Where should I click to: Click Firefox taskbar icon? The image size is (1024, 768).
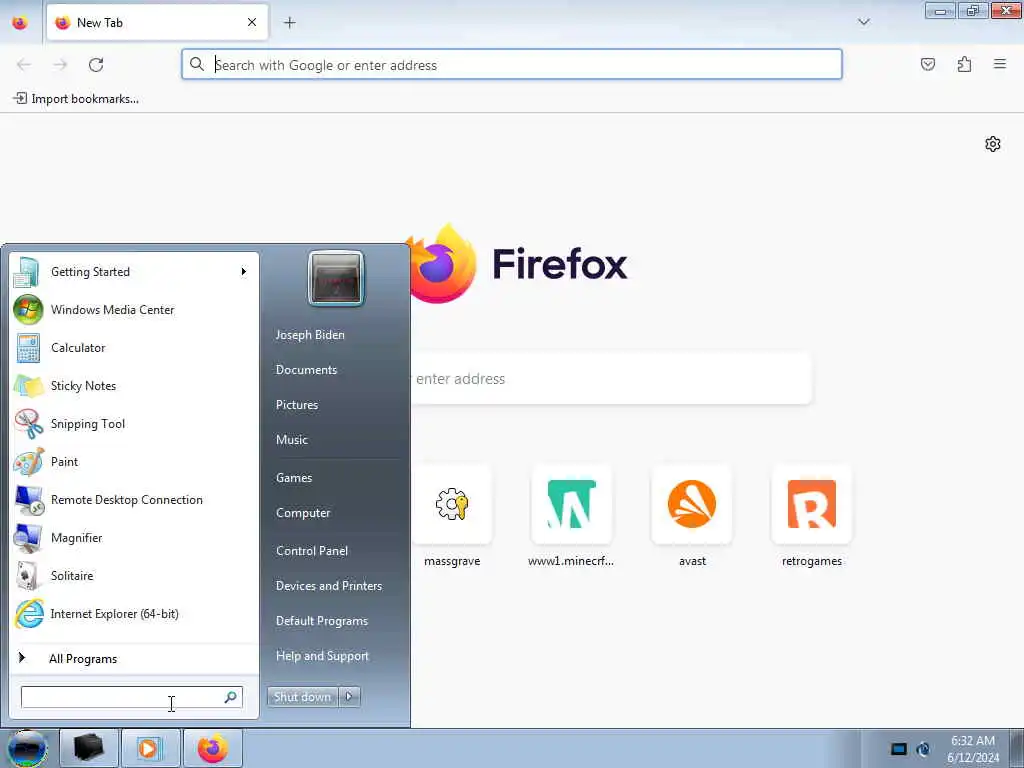[x=212, y=748]
